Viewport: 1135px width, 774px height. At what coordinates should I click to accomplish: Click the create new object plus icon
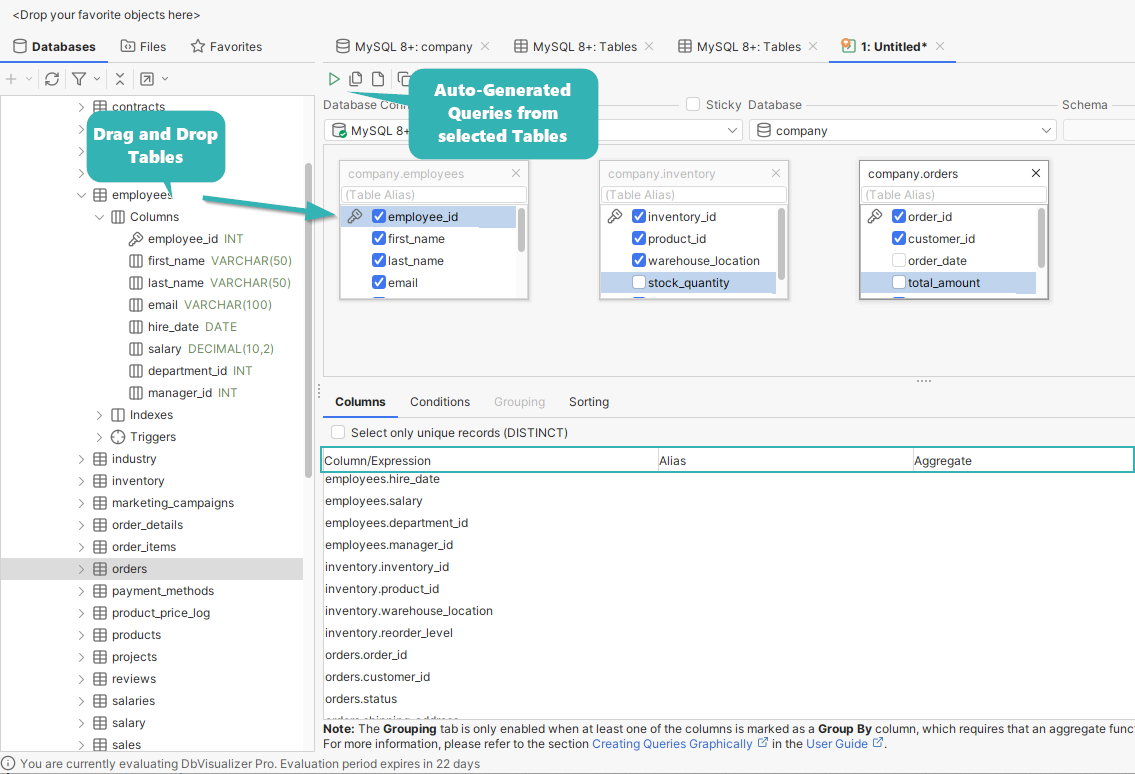pyautogui.click(x=11, y=79)
